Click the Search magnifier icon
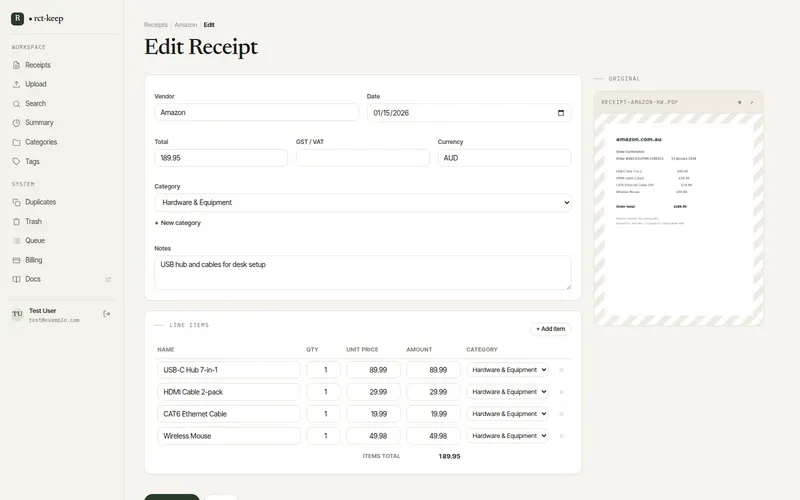This screenshot has width=800, height=500. [x=16, y=104]
